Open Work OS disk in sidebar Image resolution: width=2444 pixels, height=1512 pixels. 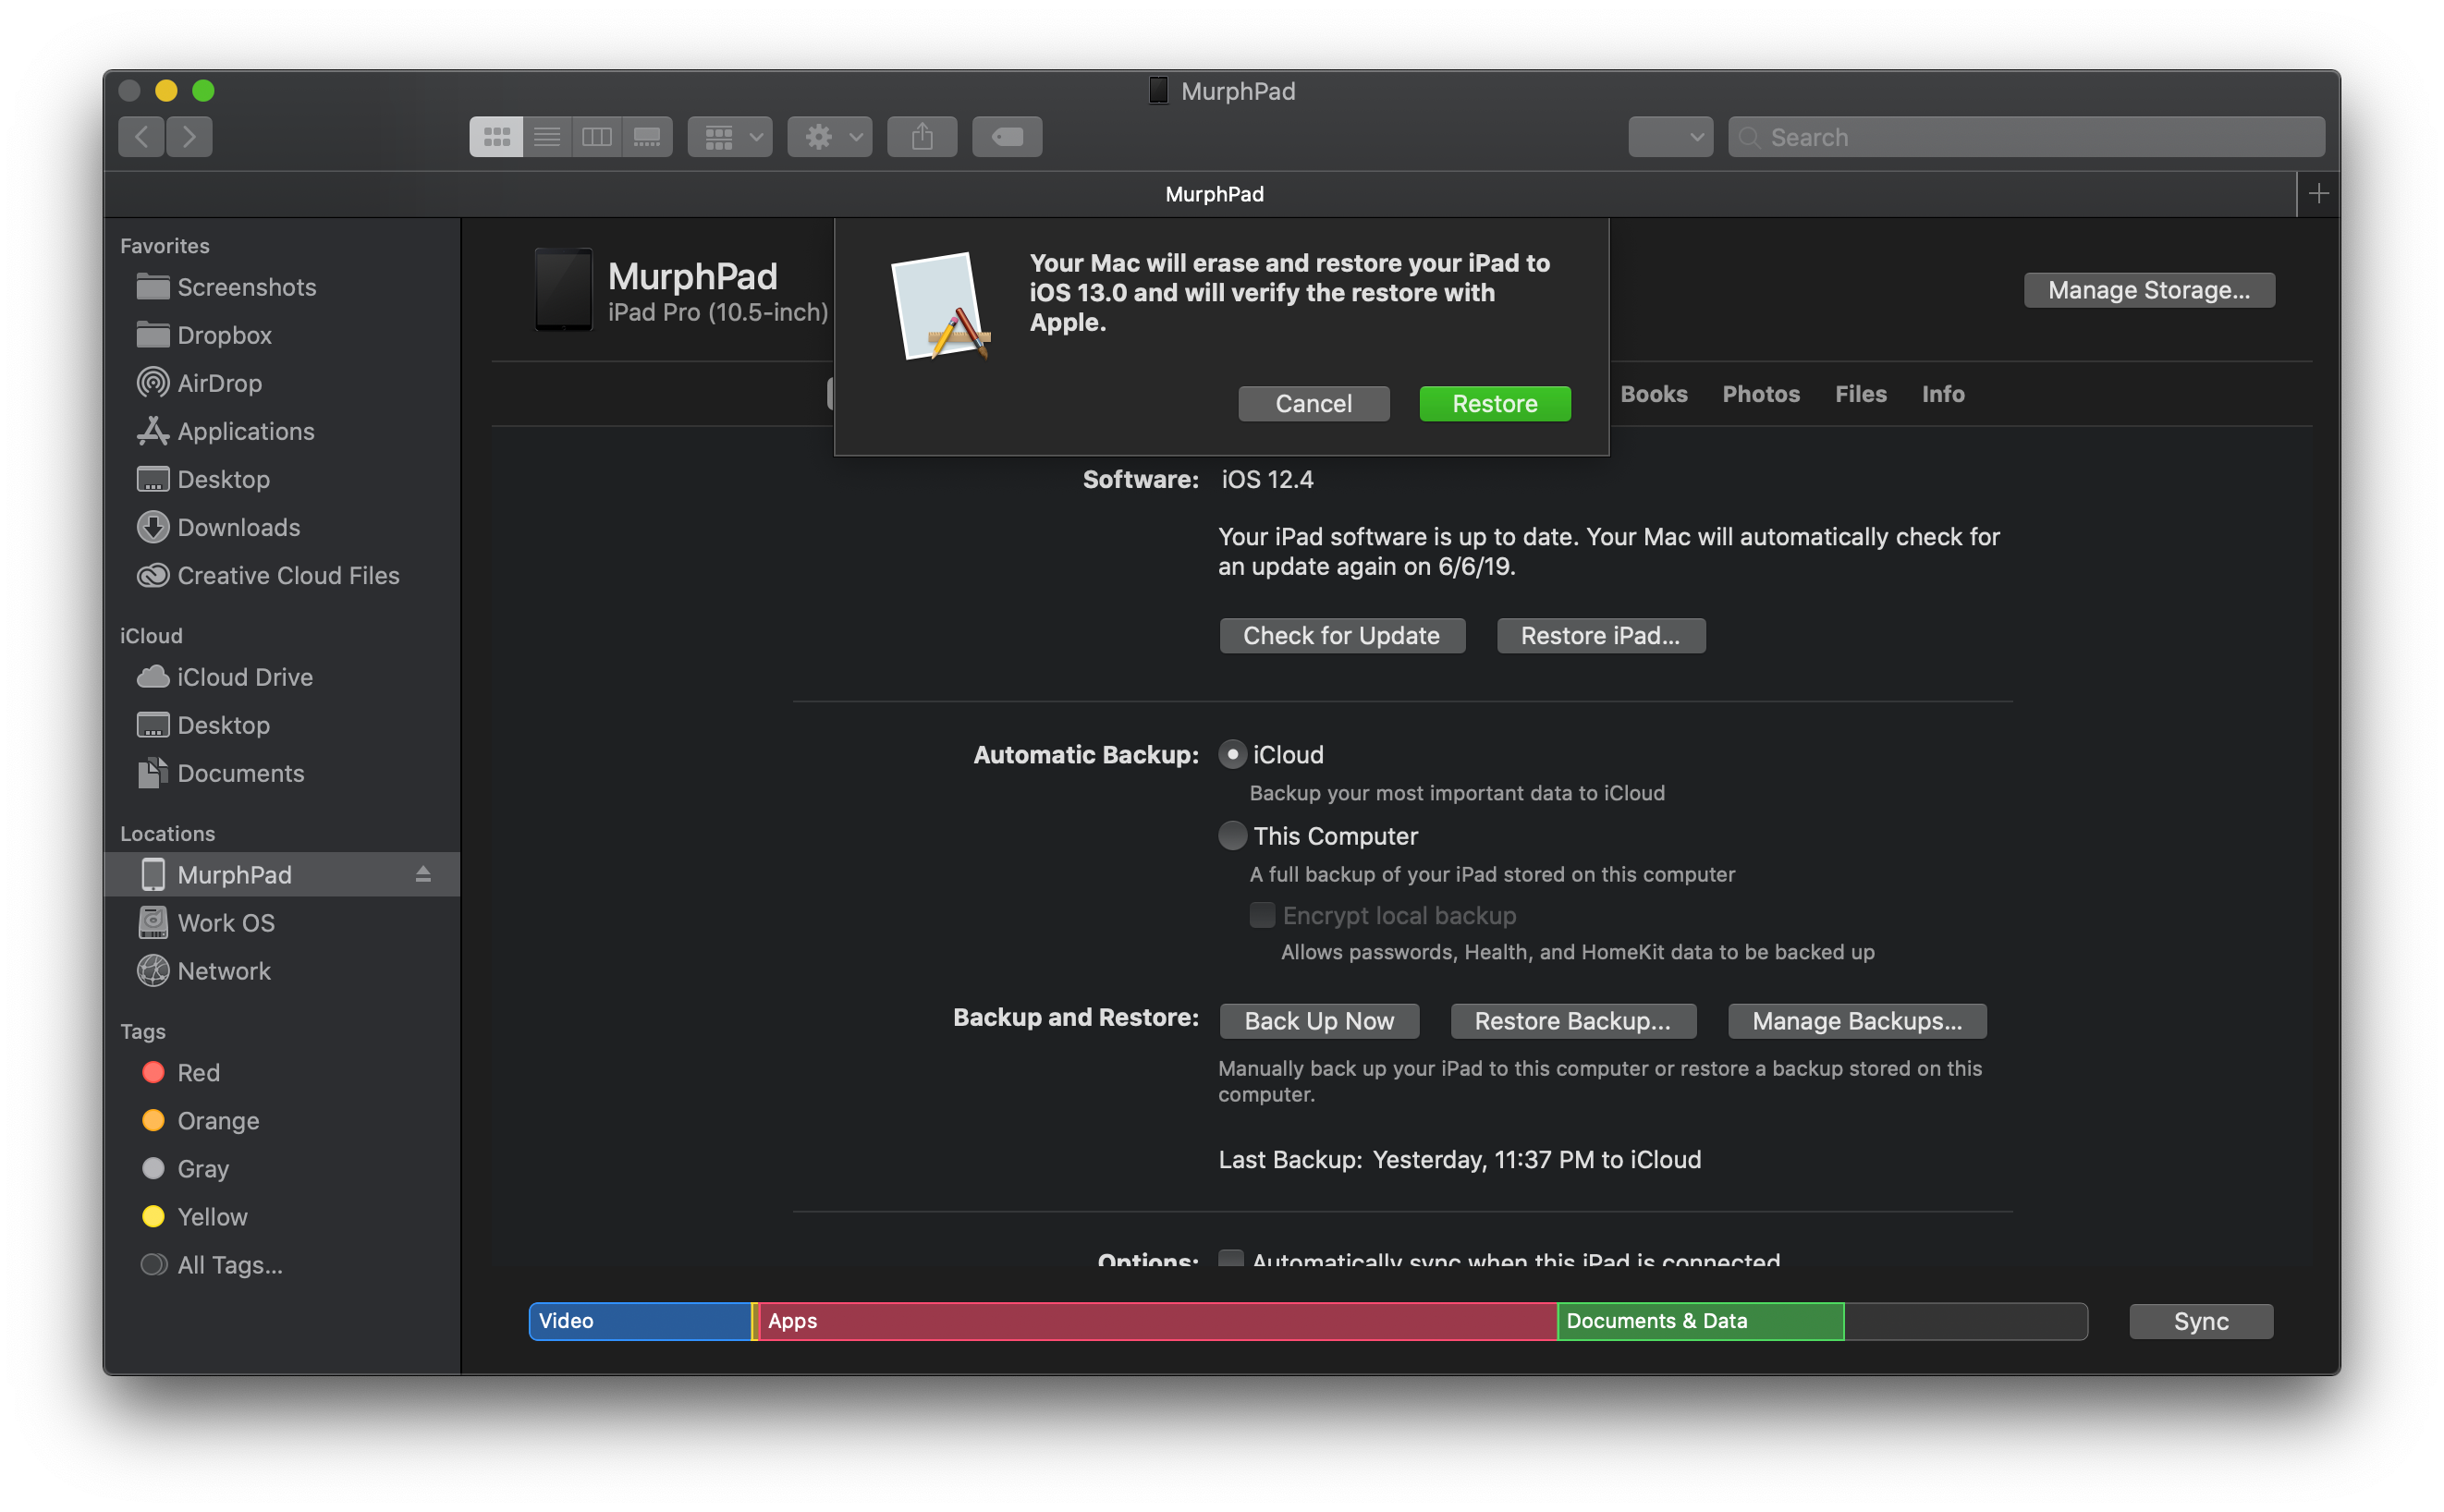pyautogui.click(x=282, y=923)
